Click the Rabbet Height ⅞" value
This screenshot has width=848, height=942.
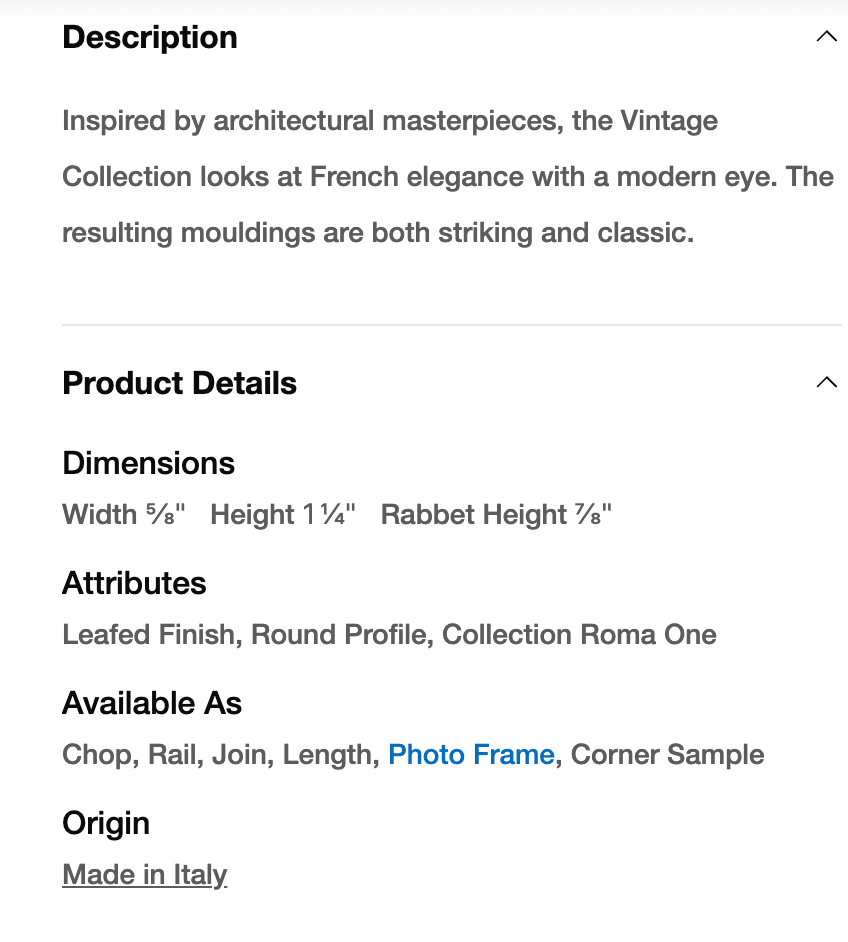click(x=496, y=514)
